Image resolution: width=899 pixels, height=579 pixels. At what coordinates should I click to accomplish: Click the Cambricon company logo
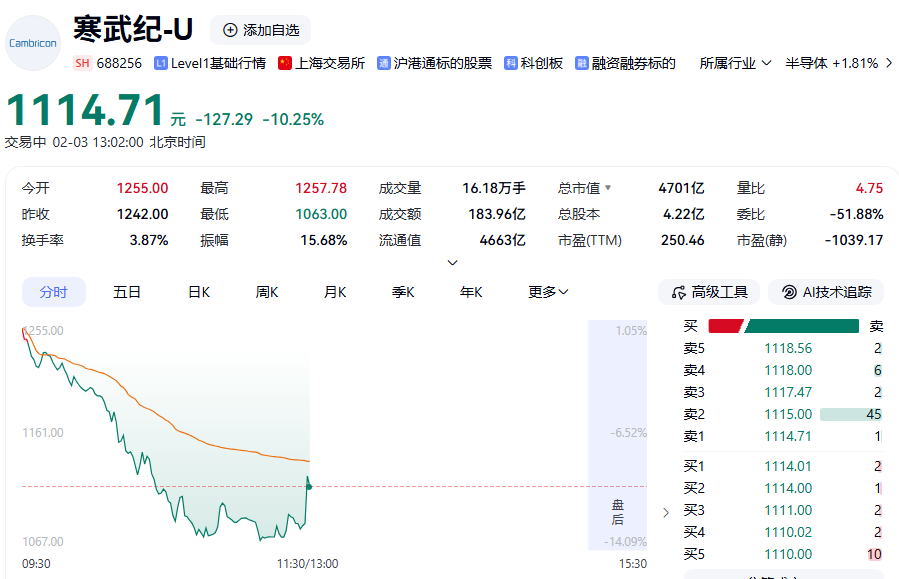point(33,43)
